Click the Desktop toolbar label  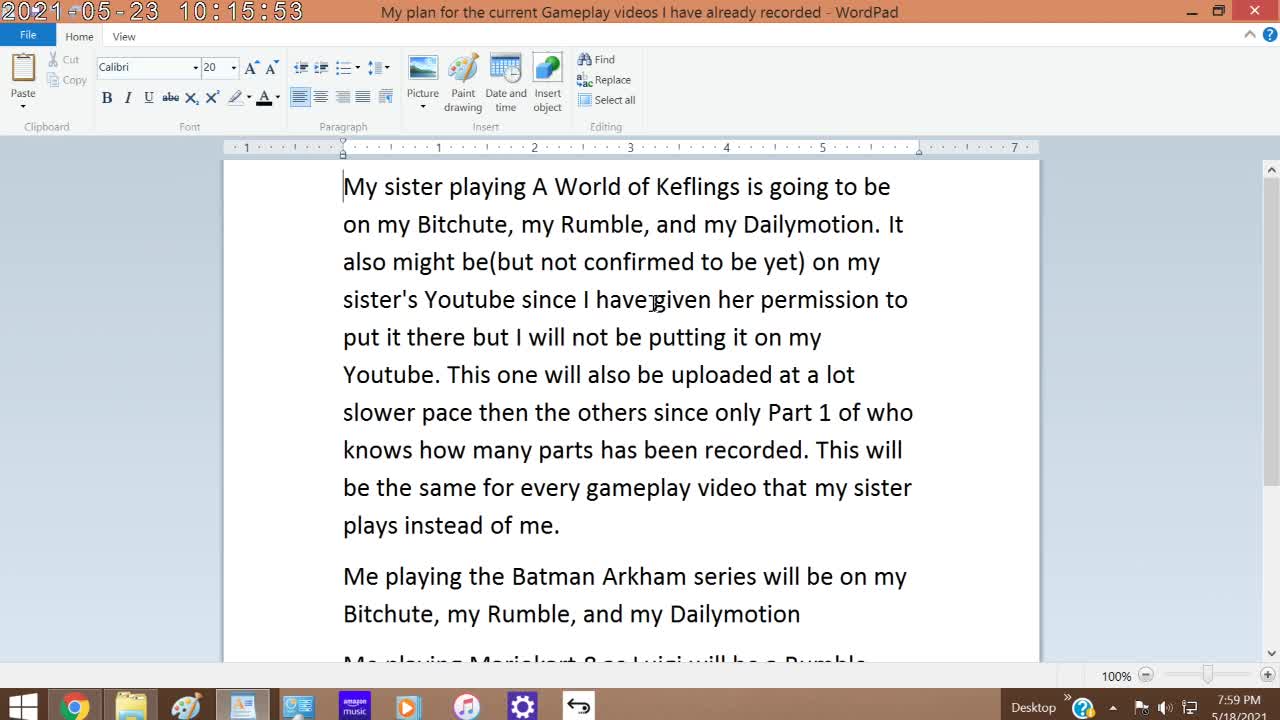[x=1033, y=707]
